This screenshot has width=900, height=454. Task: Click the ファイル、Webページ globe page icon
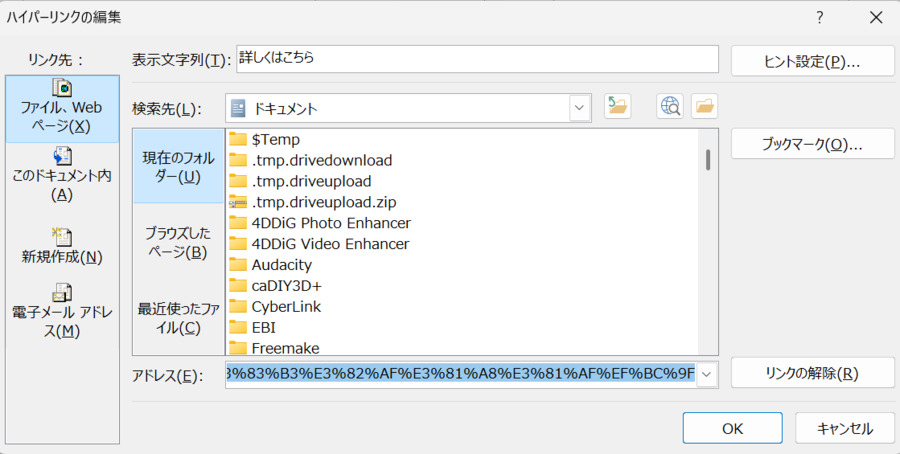tap(62, 88)
